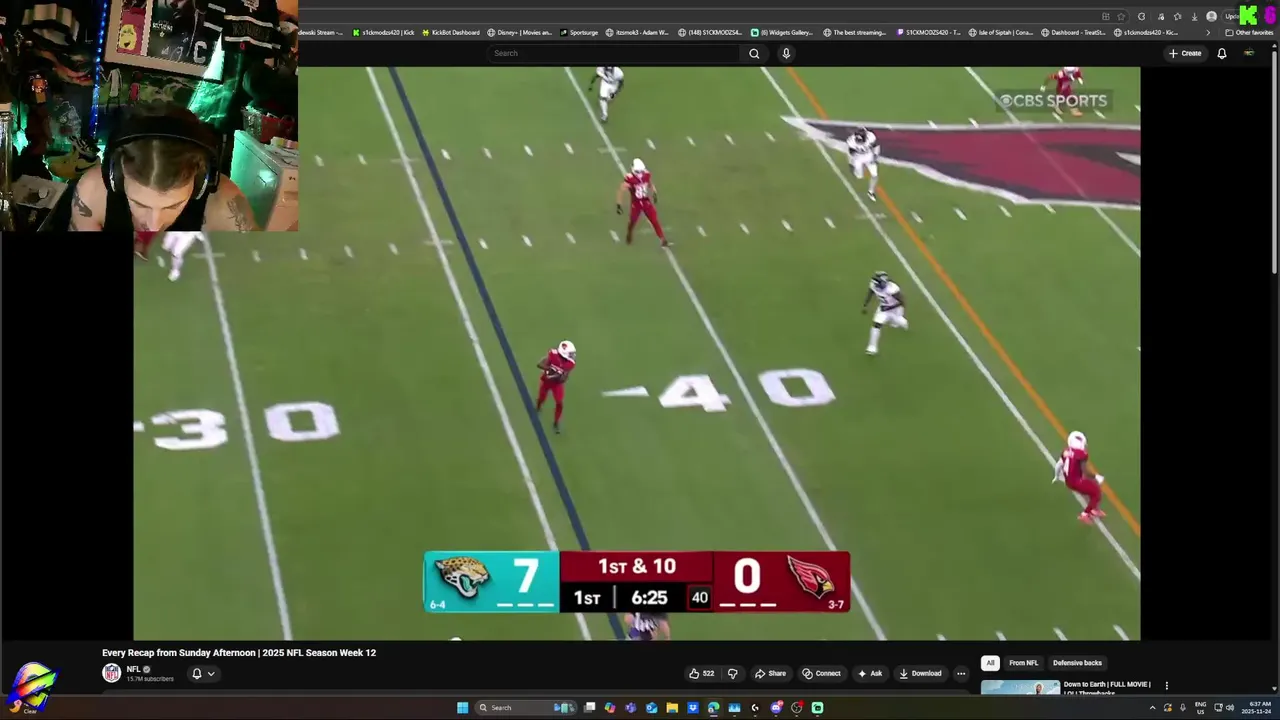Download the video
The image size is (1280, 720).
click(x=920, y=673)
